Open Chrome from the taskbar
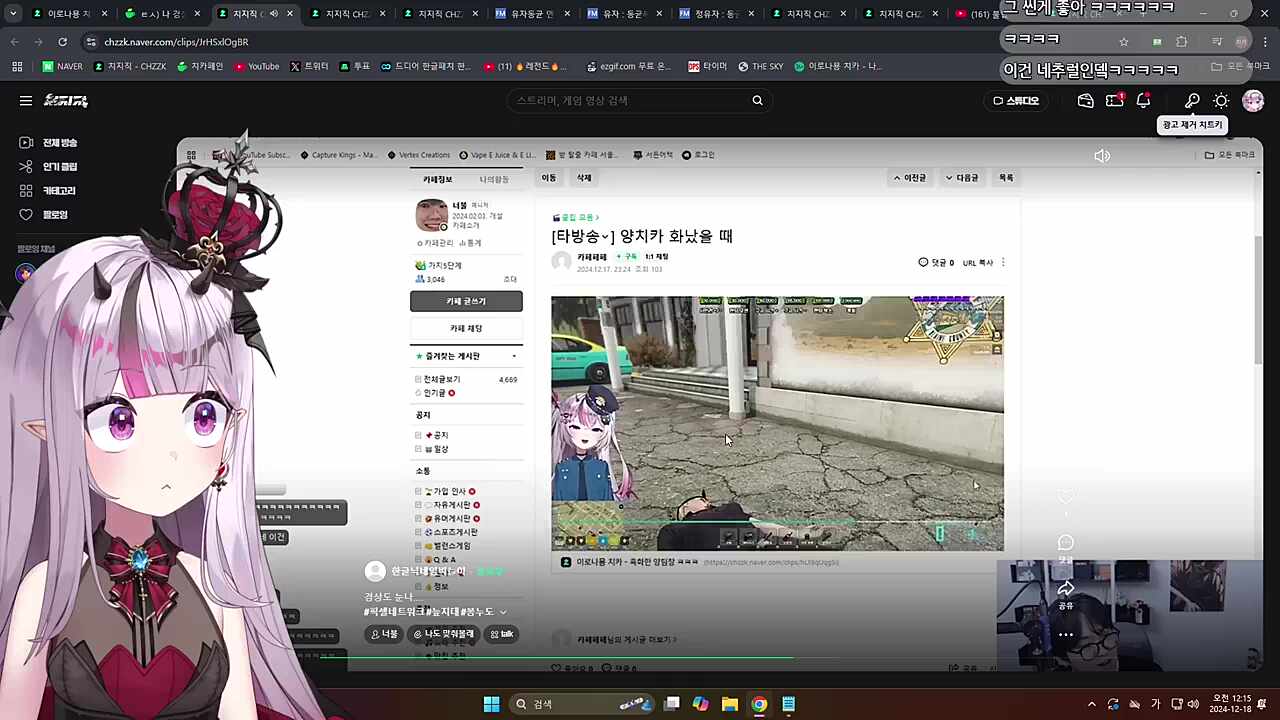 point(759,704)
